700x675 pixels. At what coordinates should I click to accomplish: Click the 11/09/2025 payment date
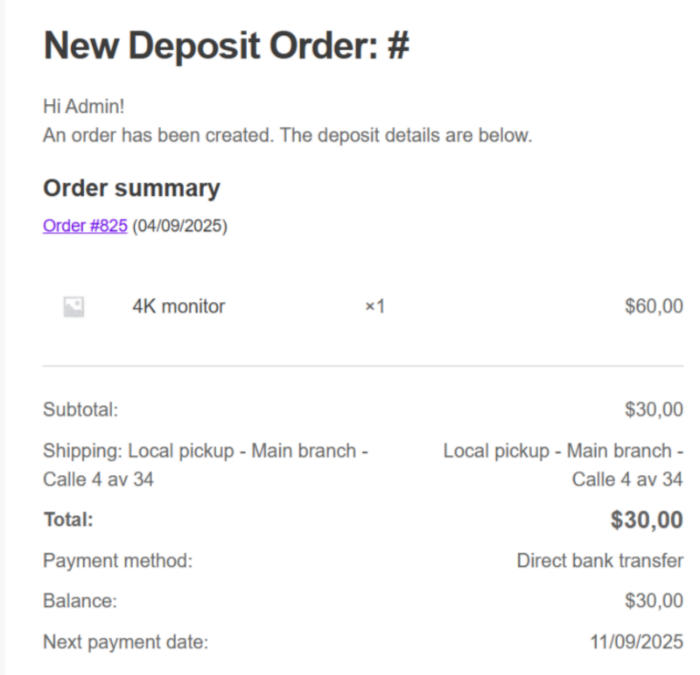coord(637,642)
